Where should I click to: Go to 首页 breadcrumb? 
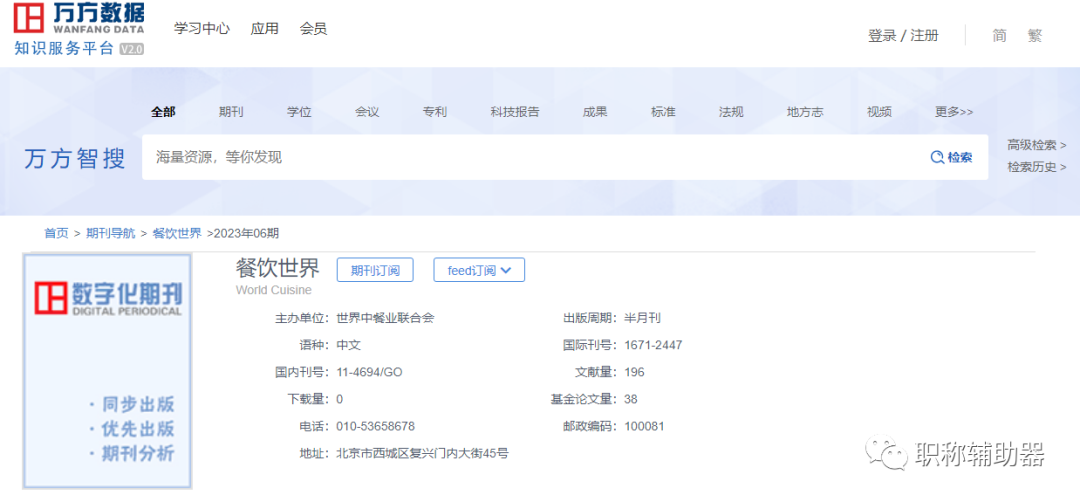point(56,233)
